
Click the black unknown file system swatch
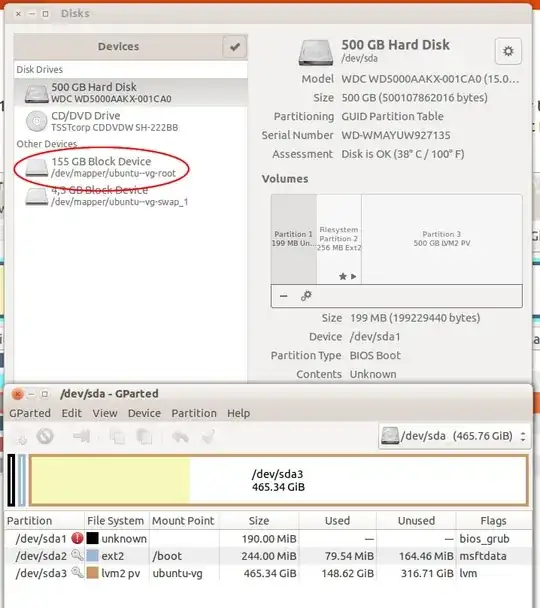coord(92,538)
